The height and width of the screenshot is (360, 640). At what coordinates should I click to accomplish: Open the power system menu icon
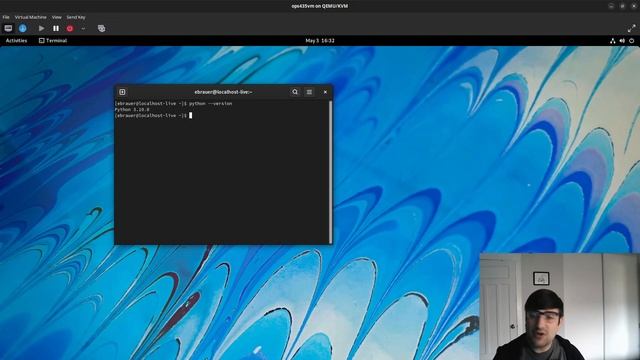631,40
